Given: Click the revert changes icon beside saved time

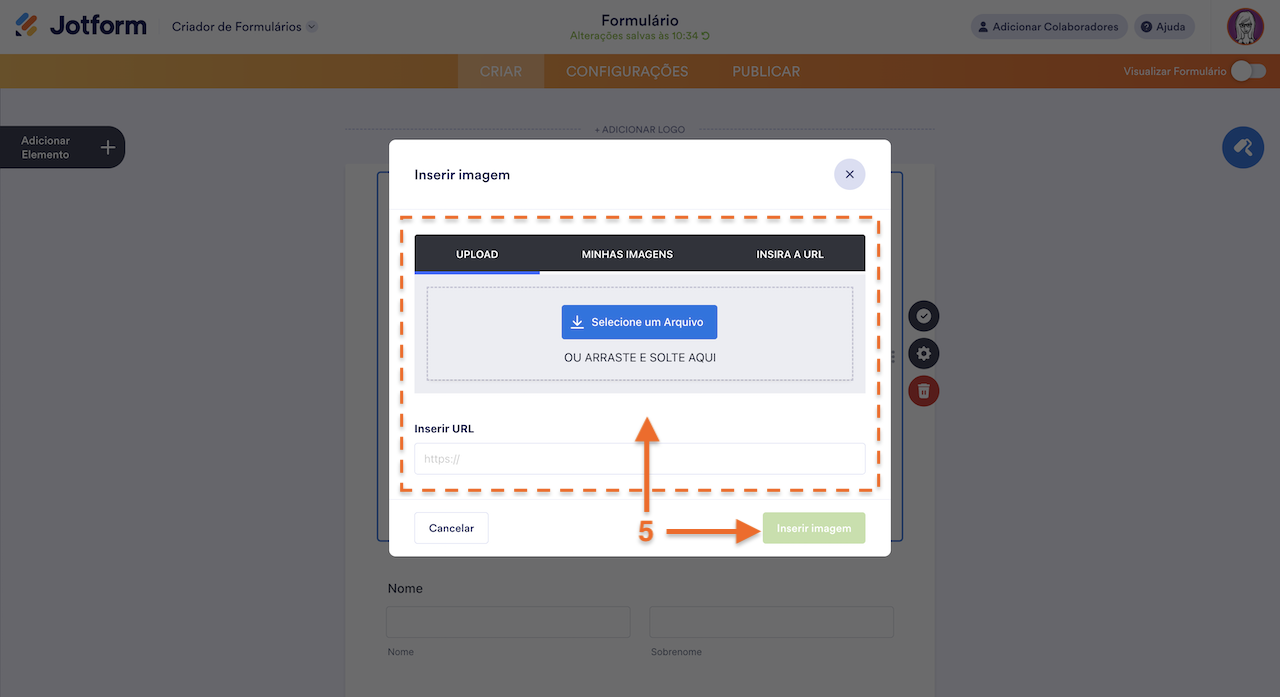Looking at the screenshot, I should tap(706, 36).
